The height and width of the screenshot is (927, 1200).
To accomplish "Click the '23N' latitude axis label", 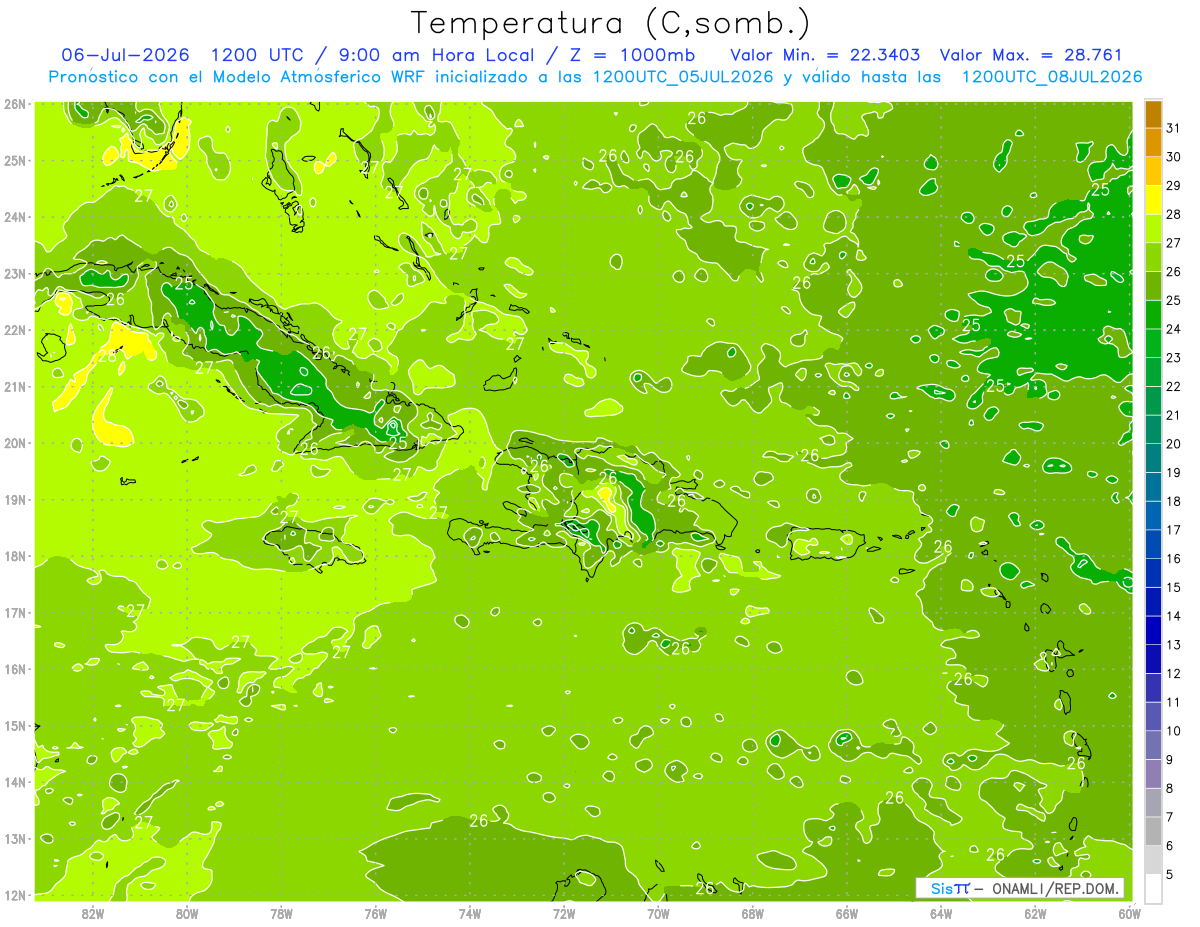I will (15, 274).
